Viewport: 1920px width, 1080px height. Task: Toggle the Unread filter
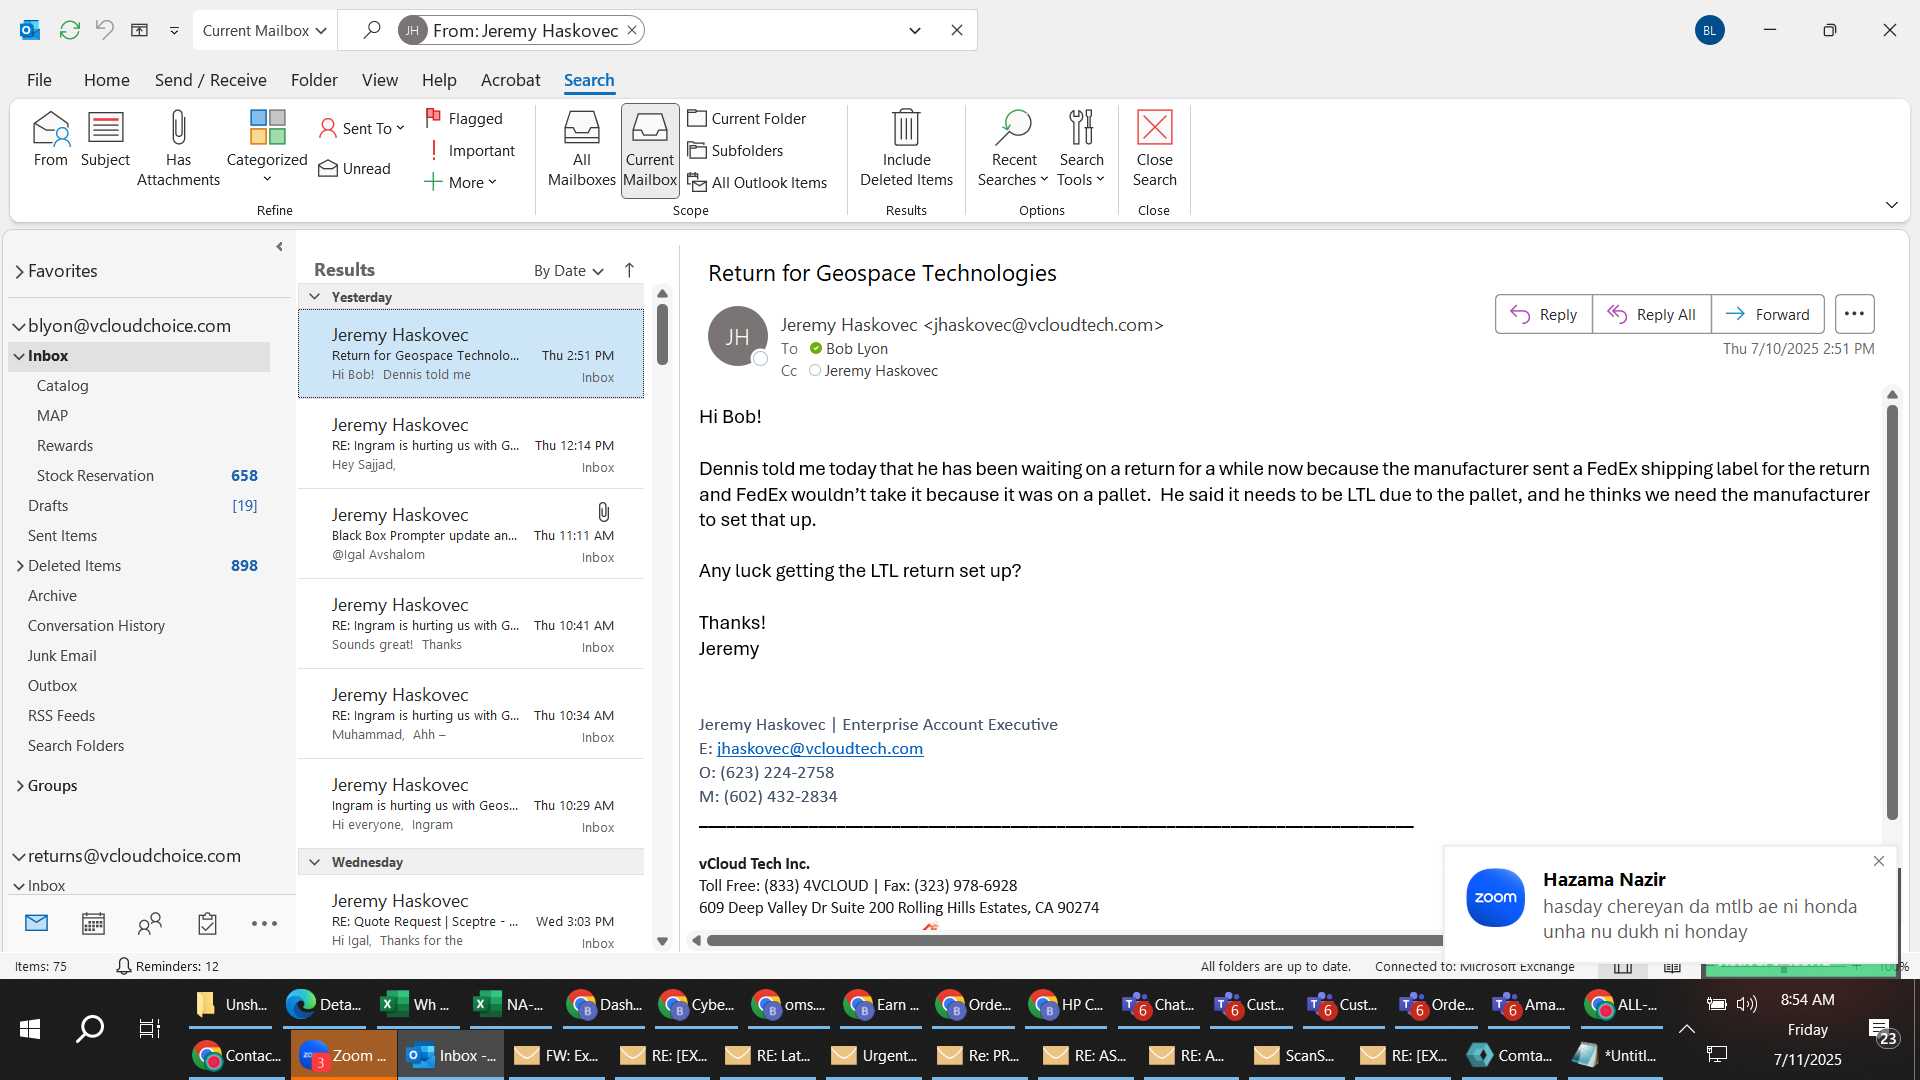(x=355, y=168)
